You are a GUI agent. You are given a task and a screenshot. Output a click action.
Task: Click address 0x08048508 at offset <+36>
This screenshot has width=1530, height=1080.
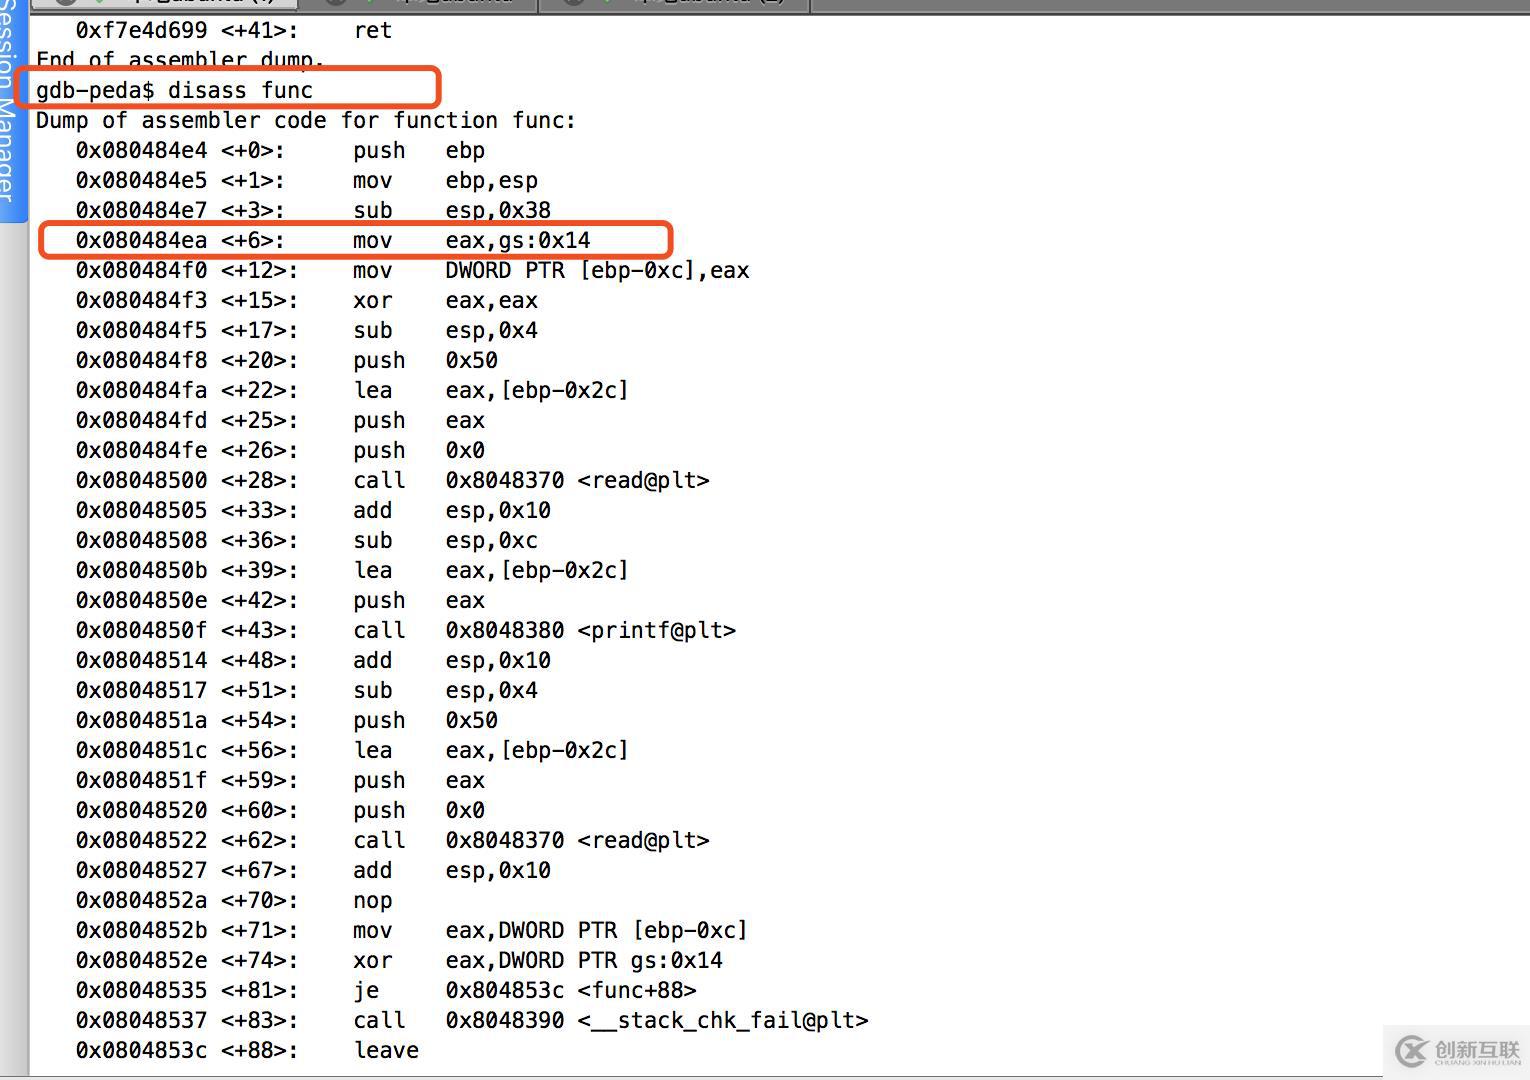click(141, 540)
